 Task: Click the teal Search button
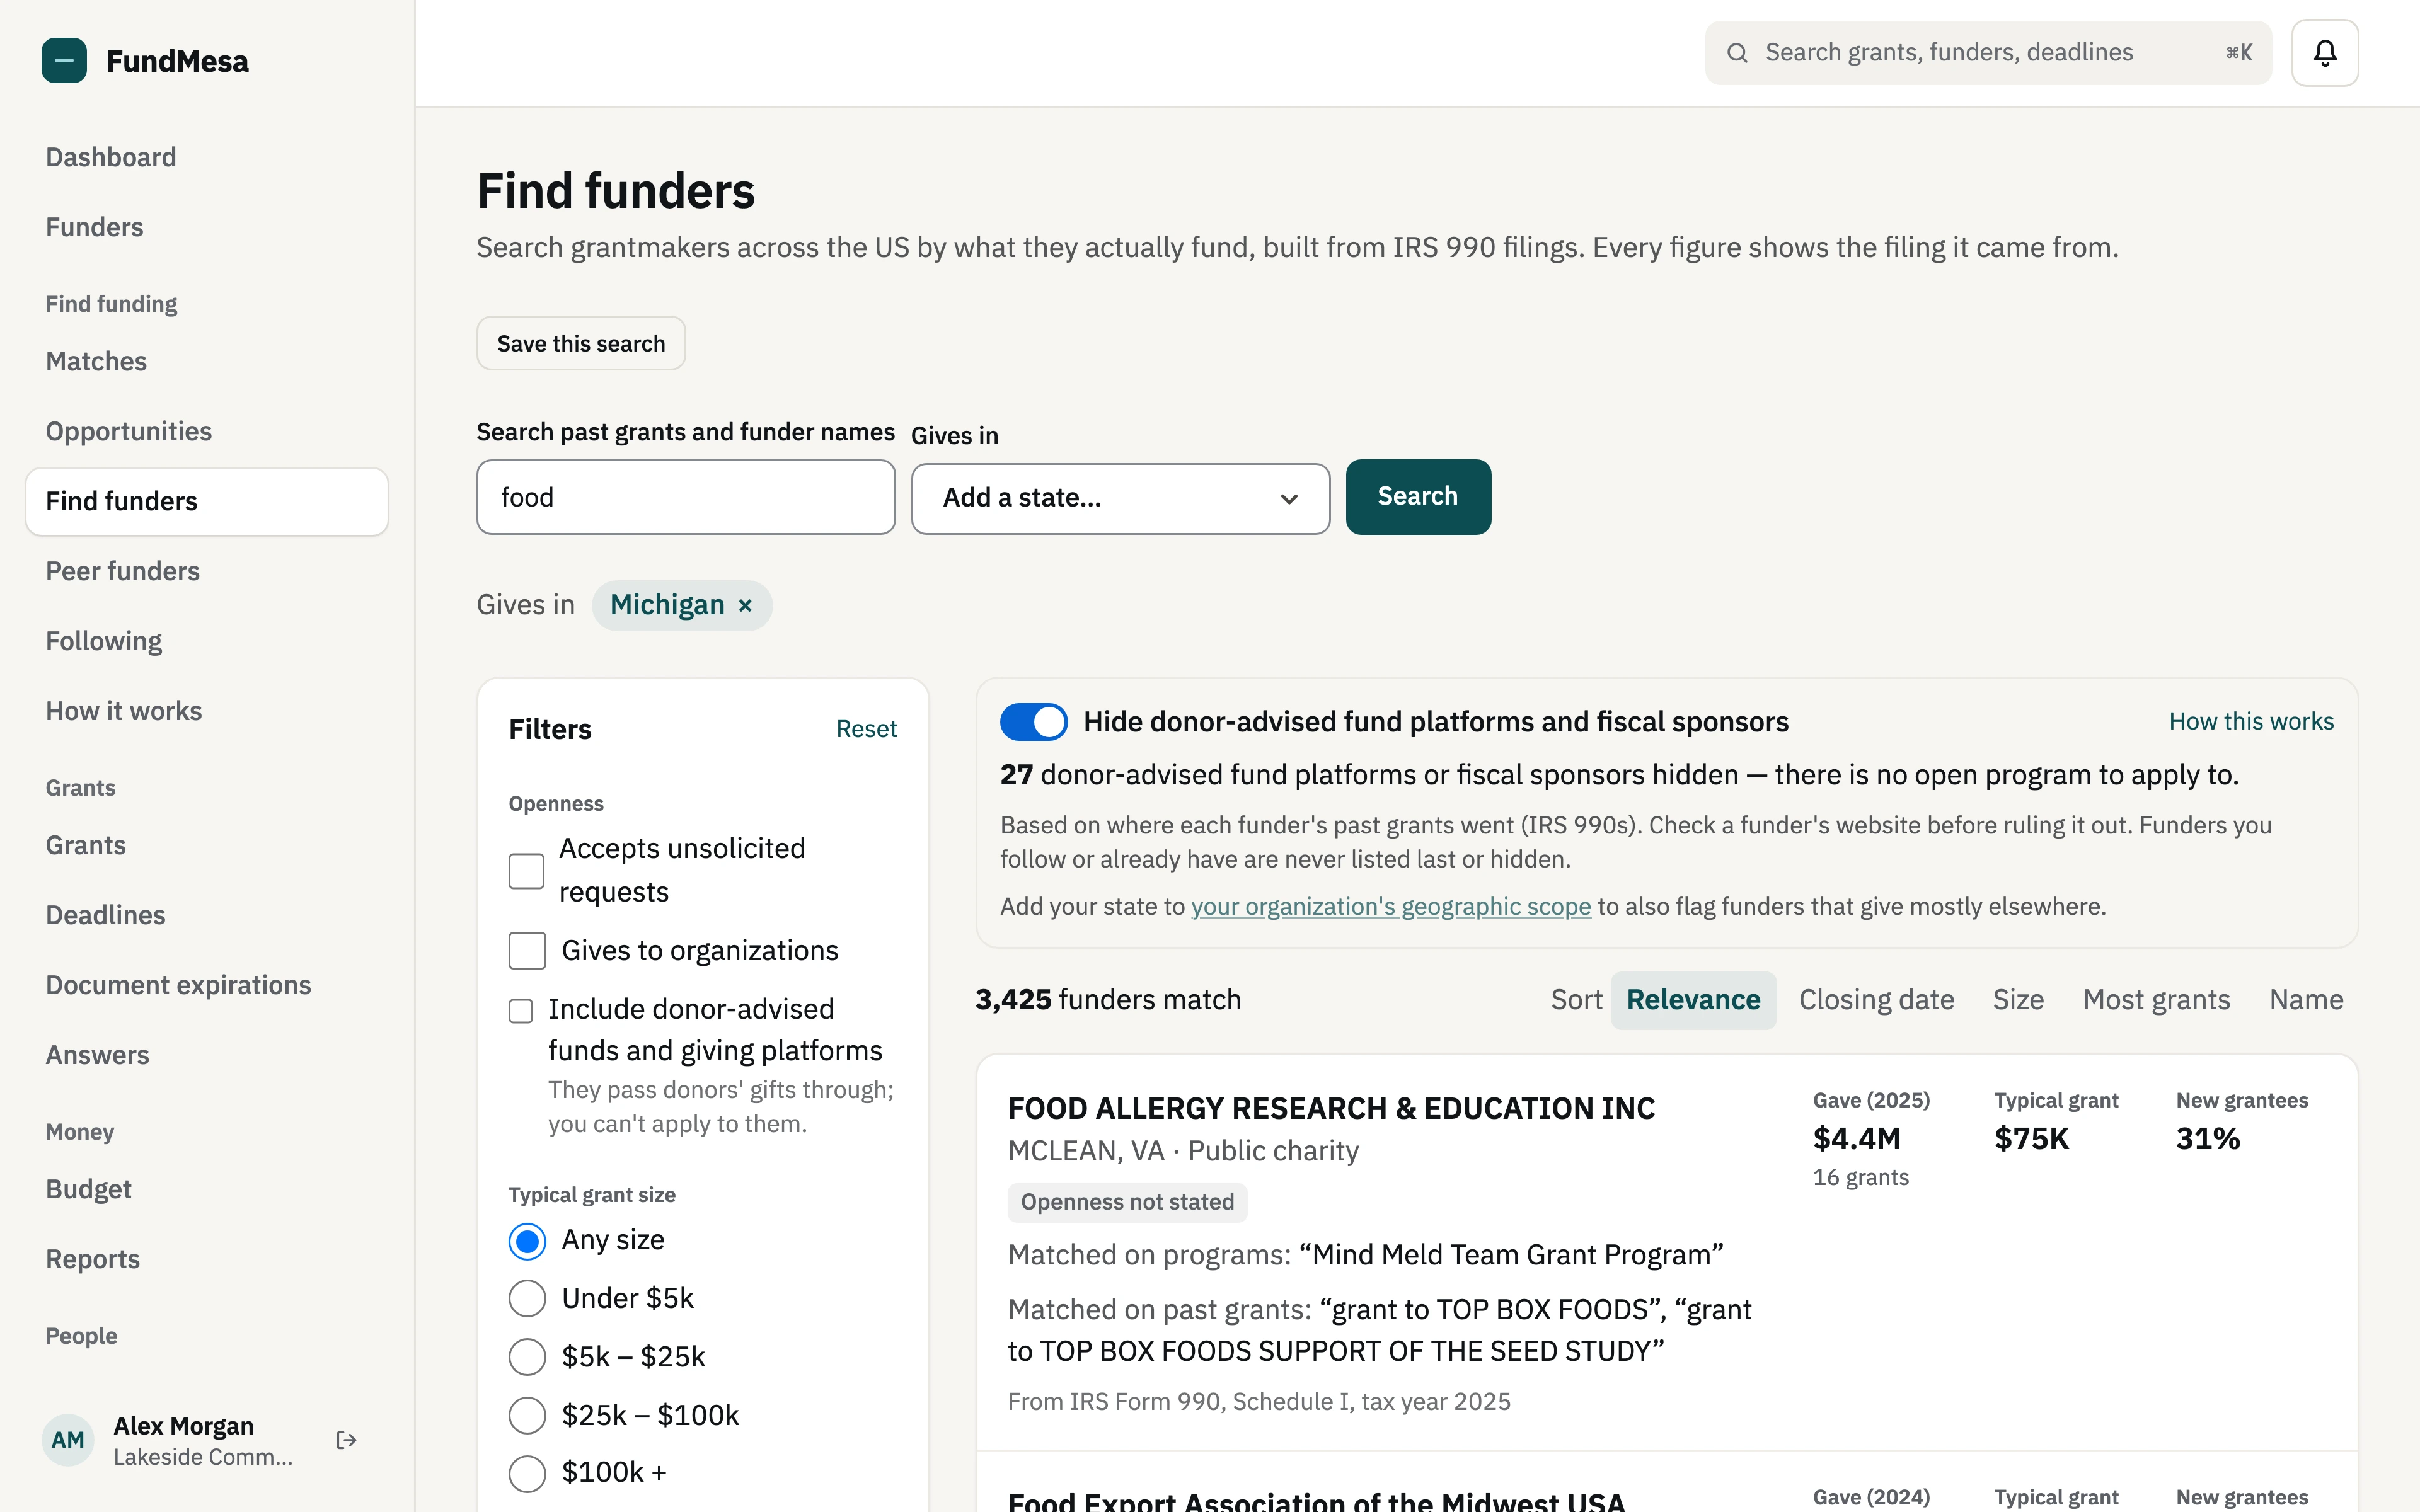click(1418, 497)
